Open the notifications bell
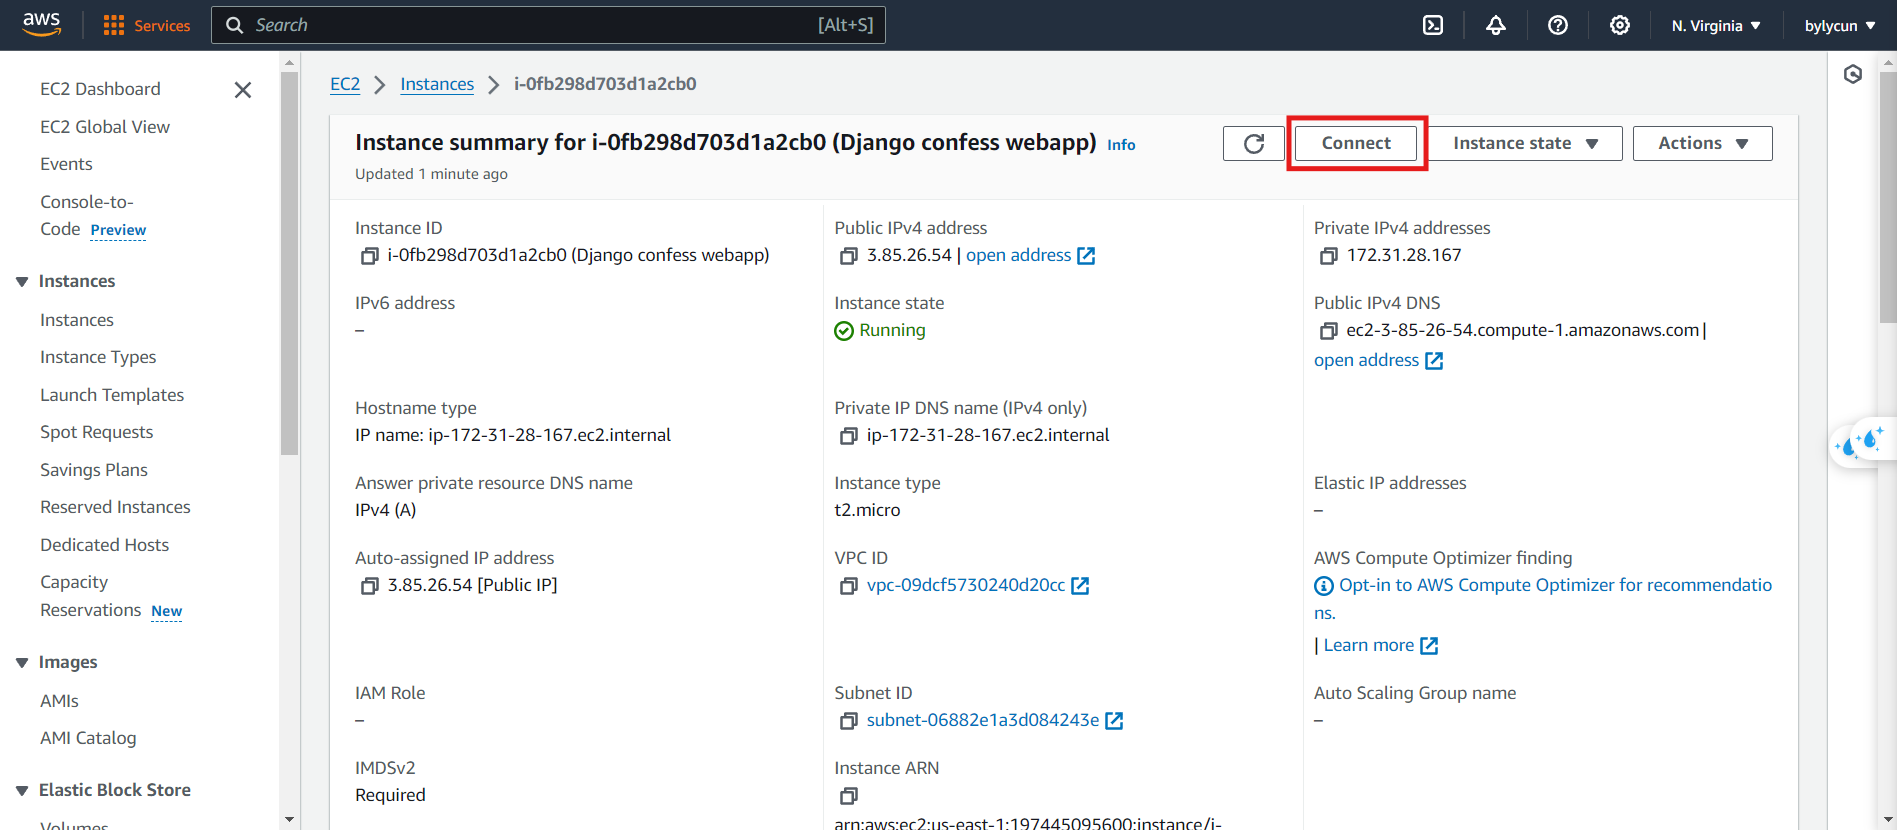This screenshot has width=1897, height=830. coord(1496,25)
